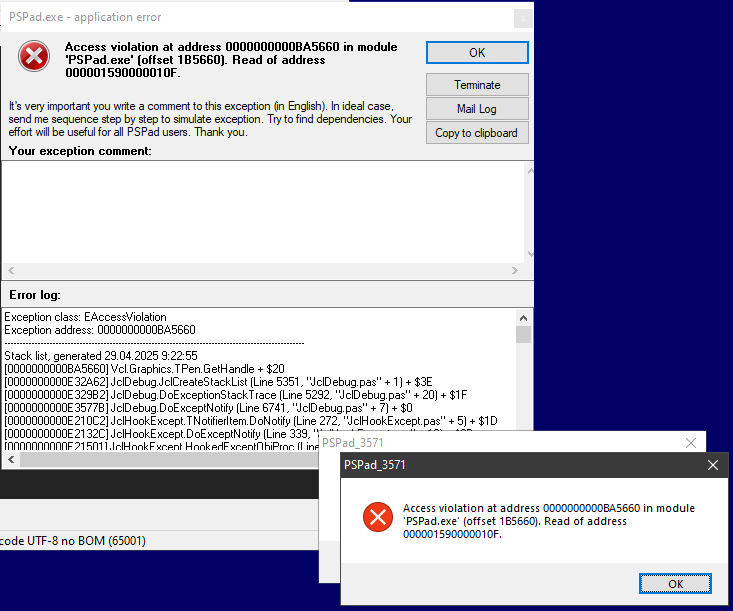The width and height of the screenshot is (733, 611).
Task: Click the 'UTF-8 no BOM (65001)' status bar entry
Action: click(x=86, y=541)
